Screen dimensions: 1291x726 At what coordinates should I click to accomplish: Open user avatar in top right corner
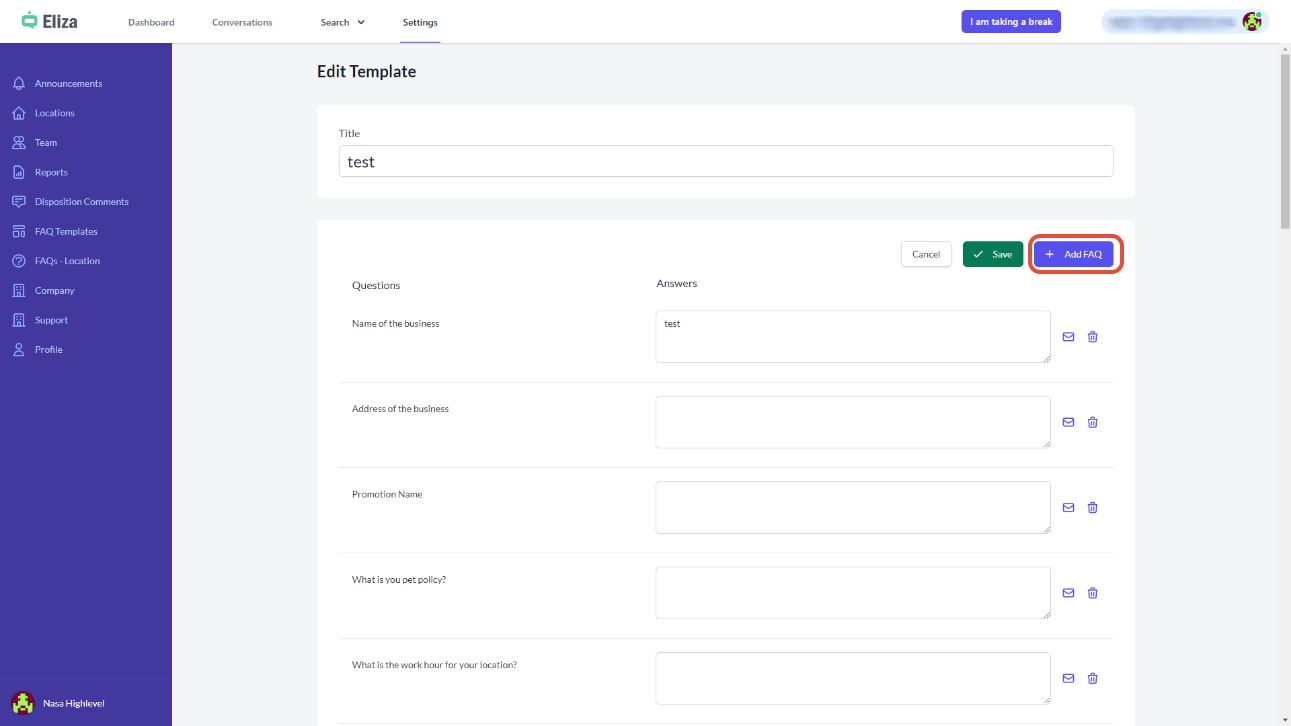coord(1251,21)
